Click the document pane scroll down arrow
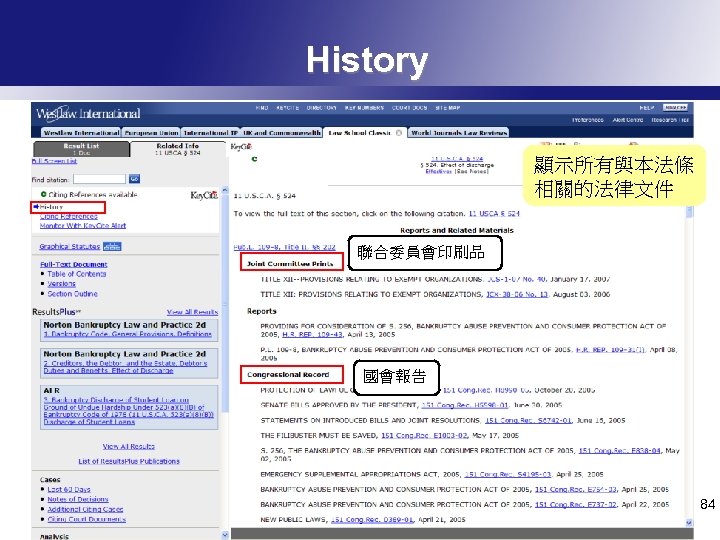720x540 pixels. [x=689, y=523]
